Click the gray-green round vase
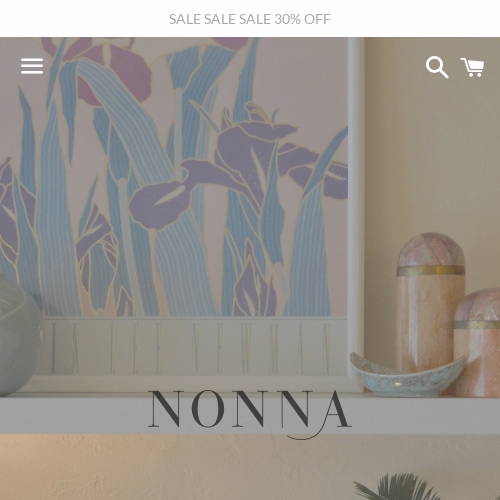 20,335
